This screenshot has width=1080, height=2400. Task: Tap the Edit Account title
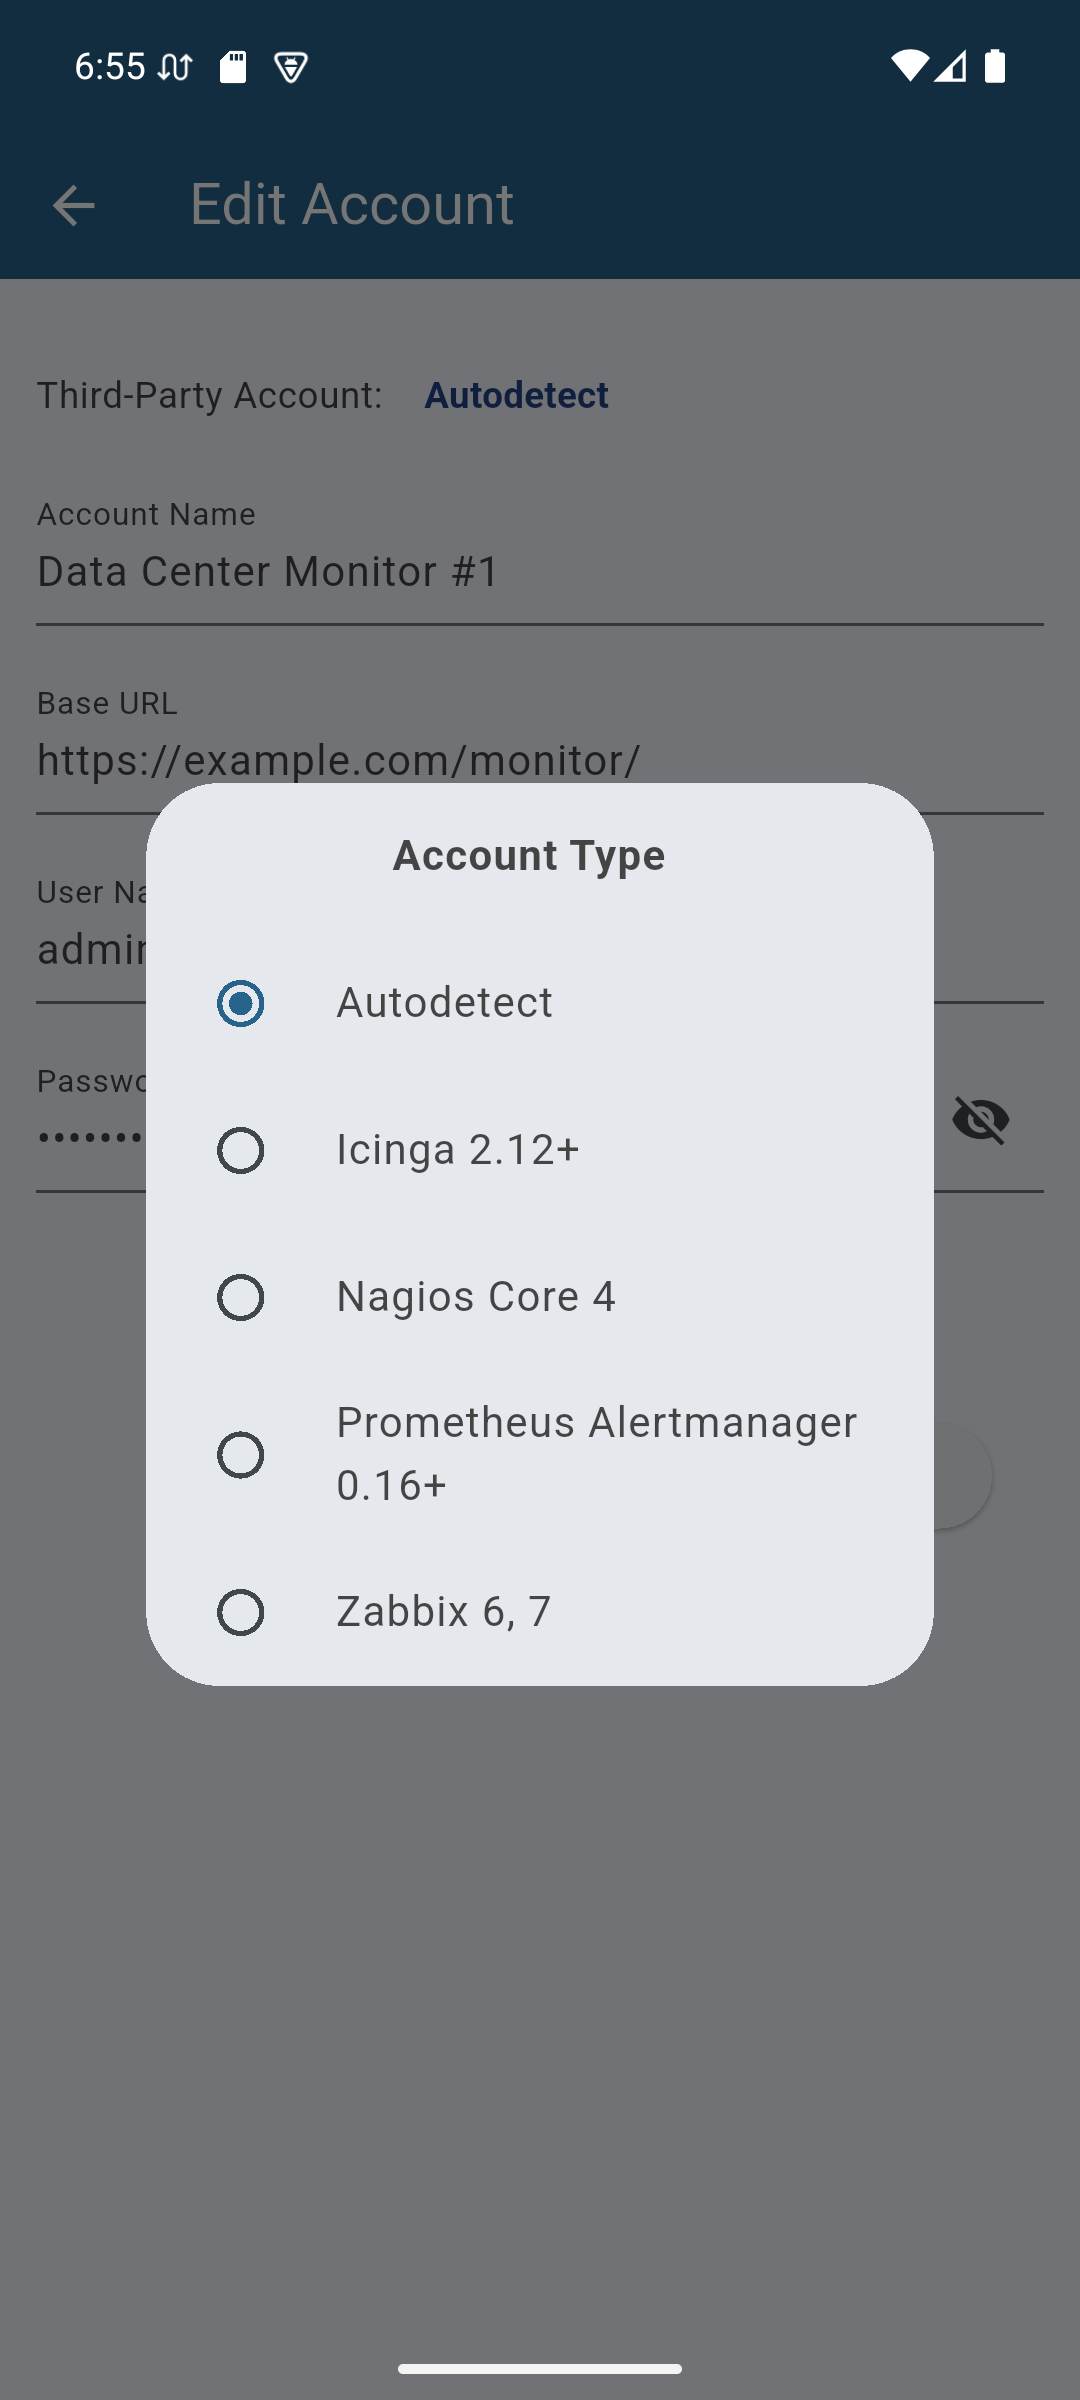[x=352, y=205]
